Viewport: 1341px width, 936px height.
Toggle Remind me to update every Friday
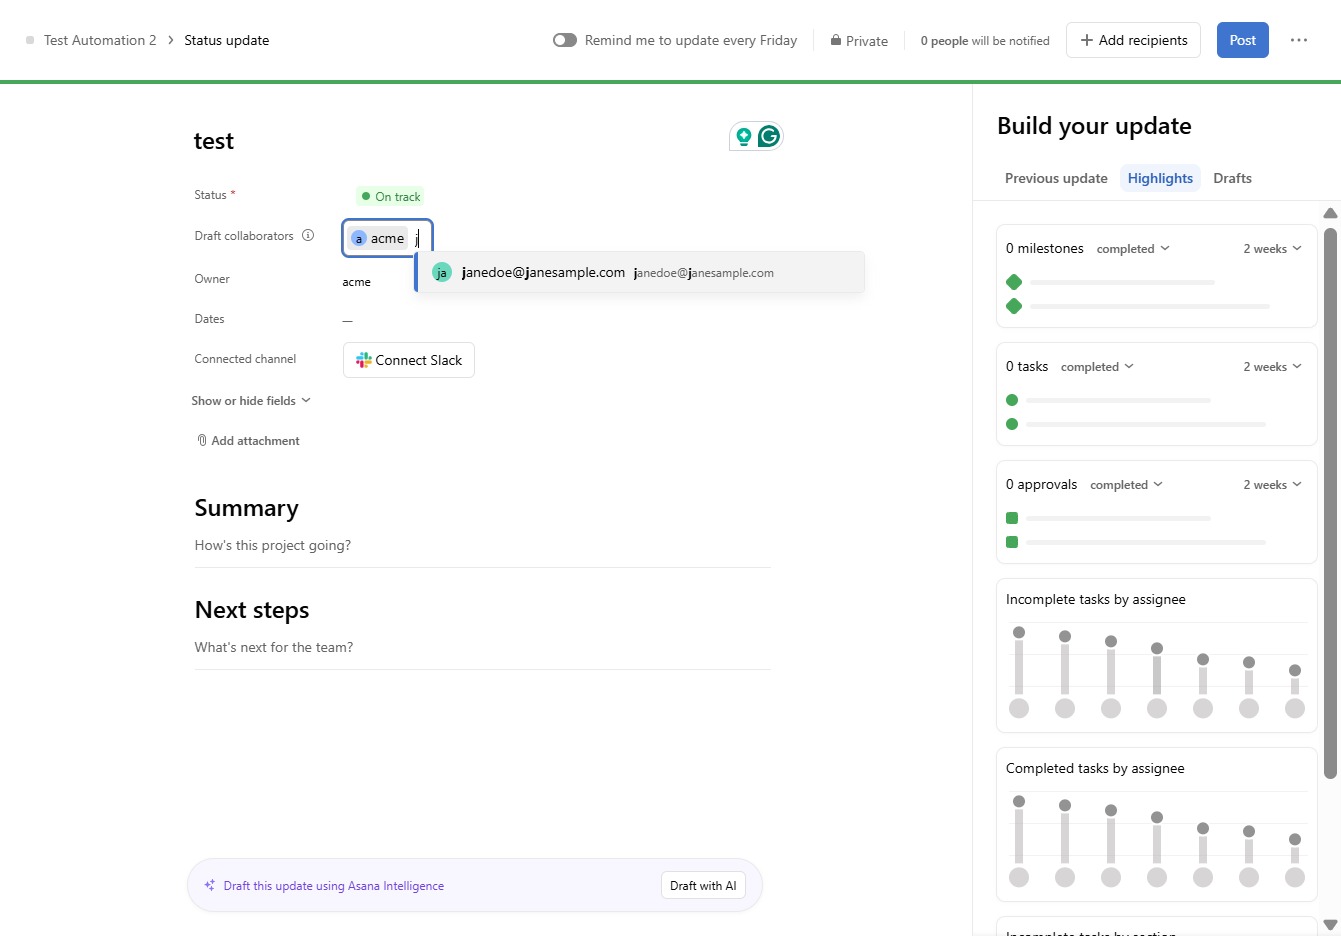565,40
